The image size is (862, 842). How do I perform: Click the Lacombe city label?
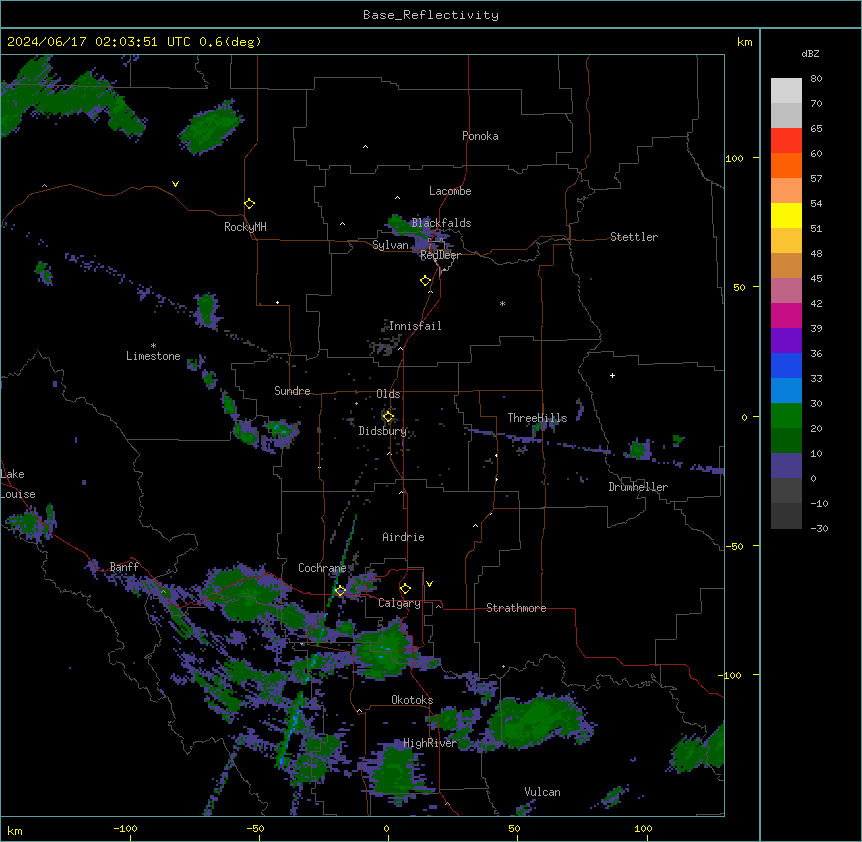pyautogui.click(x=450, y=191)
